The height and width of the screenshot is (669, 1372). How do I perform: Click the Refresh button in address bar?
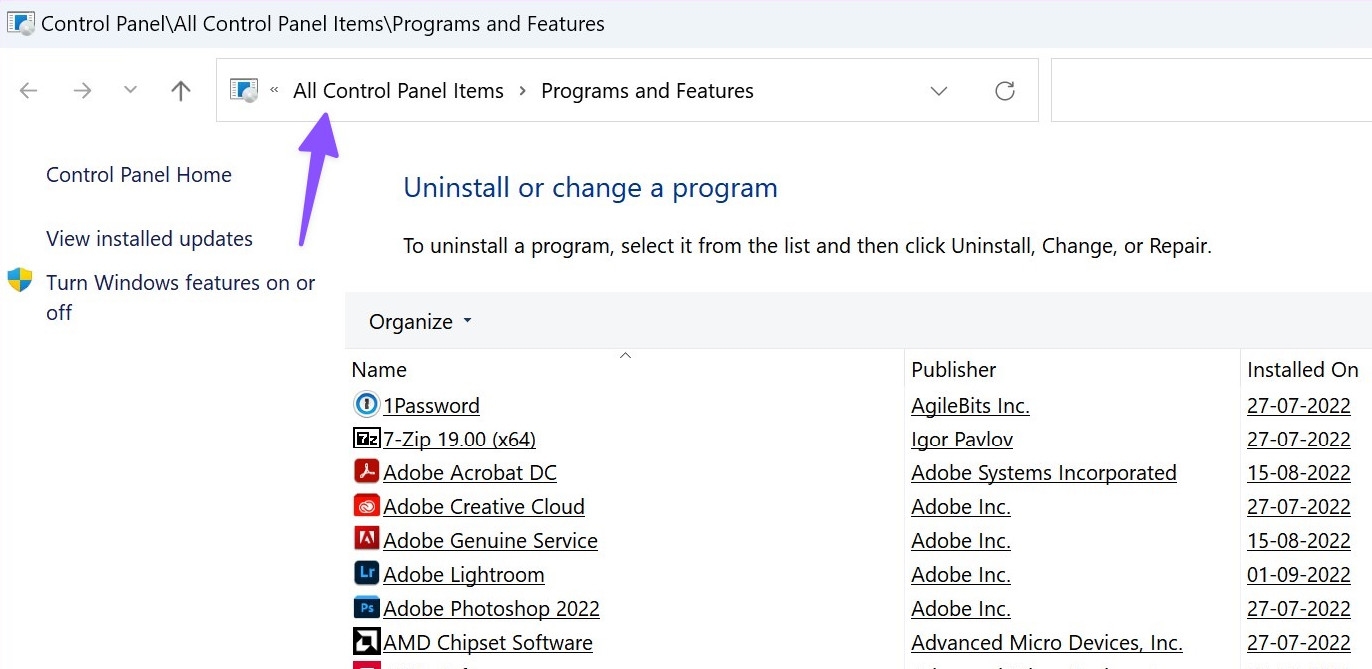(1005, 91)
